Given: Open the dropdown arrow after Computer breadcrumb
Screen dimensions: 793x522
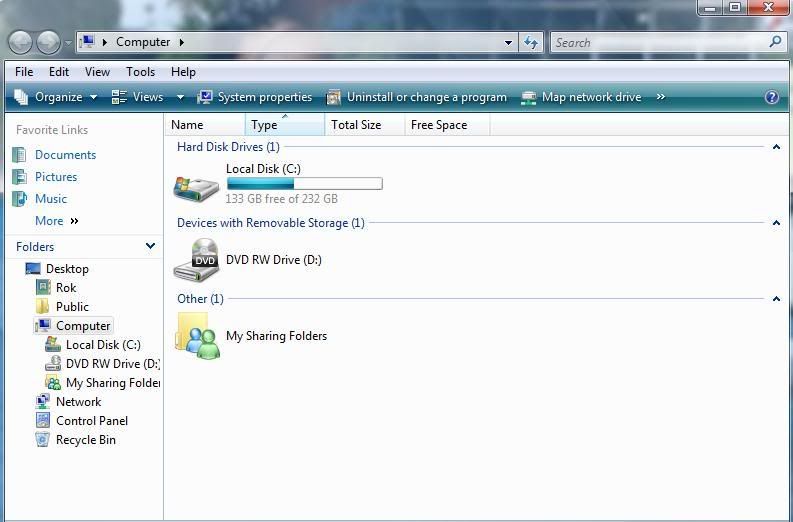Looking at the screenshot, I should pyautogui.click(x=182, y=42).
